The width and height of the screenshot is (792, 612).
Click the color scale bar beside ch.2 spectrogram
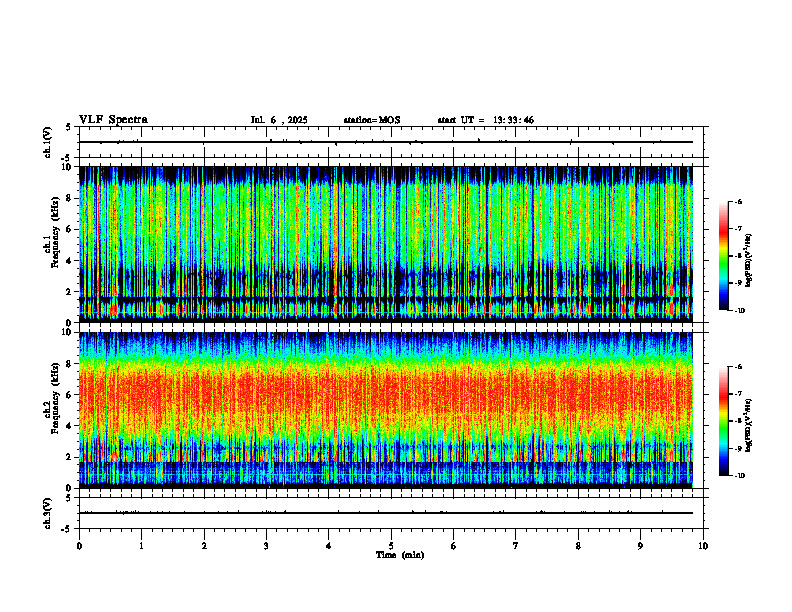(x=723, y=421)
